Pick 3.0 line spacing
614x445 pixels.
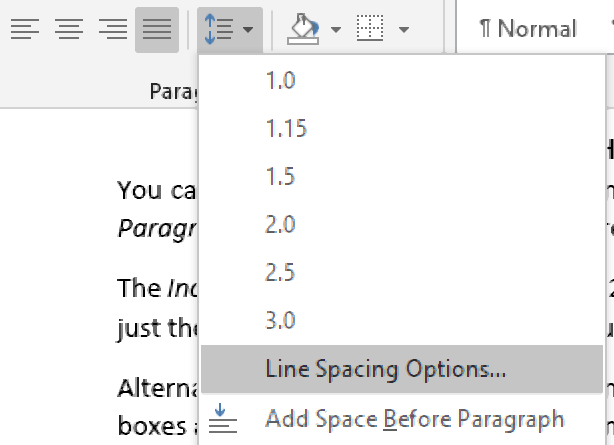280,321
